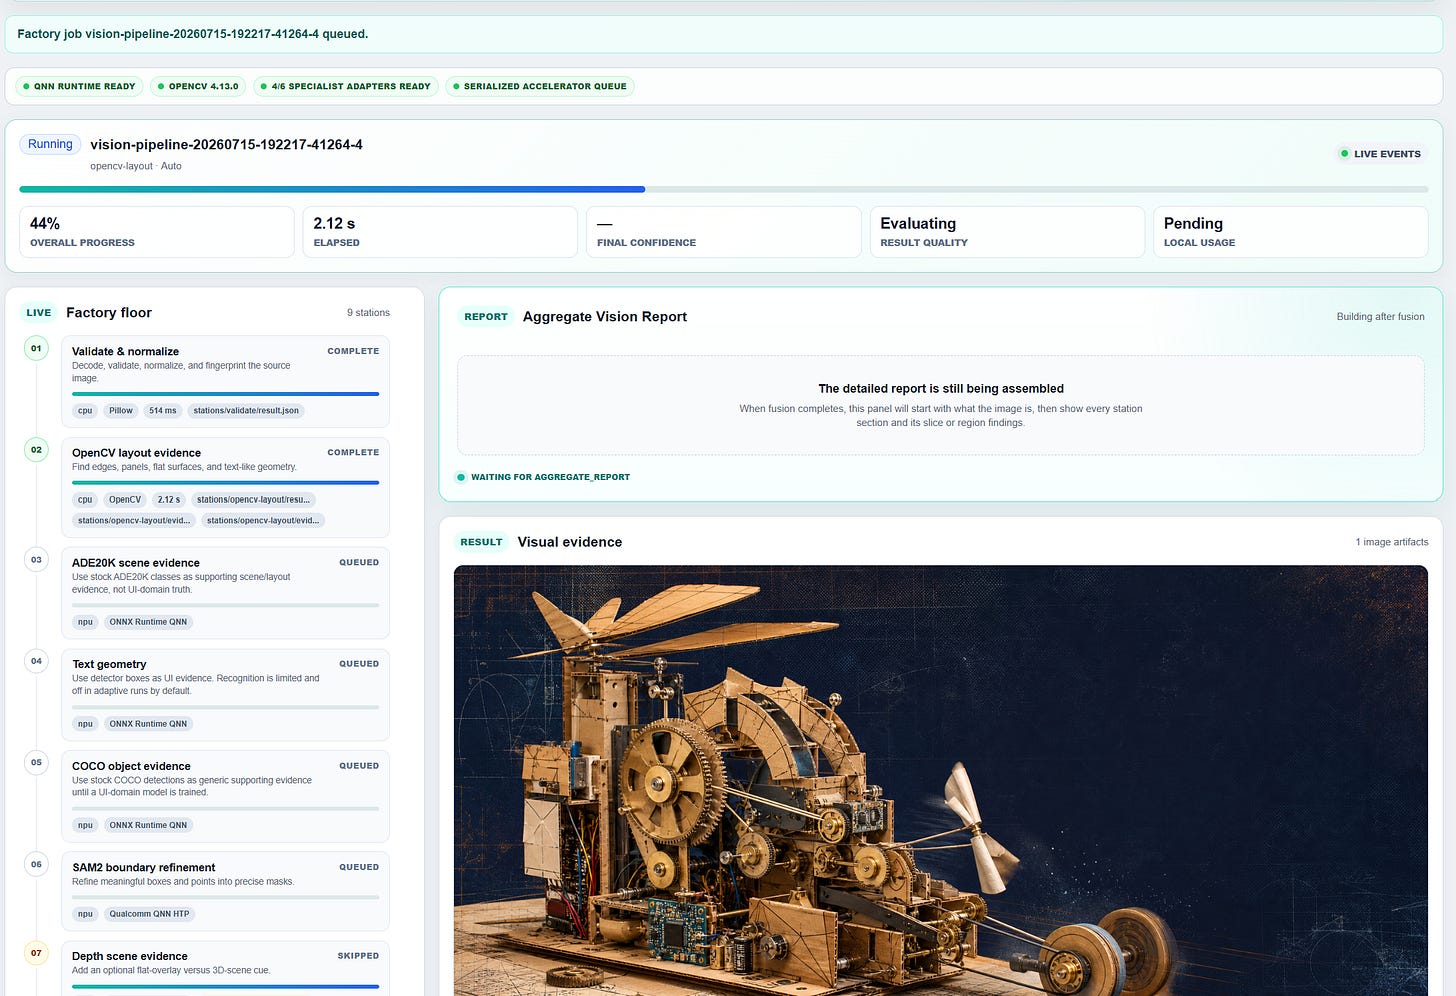Click the 44% OVERALL PROGRESS card
The image size is (1456, 996).
coord(157,232)
